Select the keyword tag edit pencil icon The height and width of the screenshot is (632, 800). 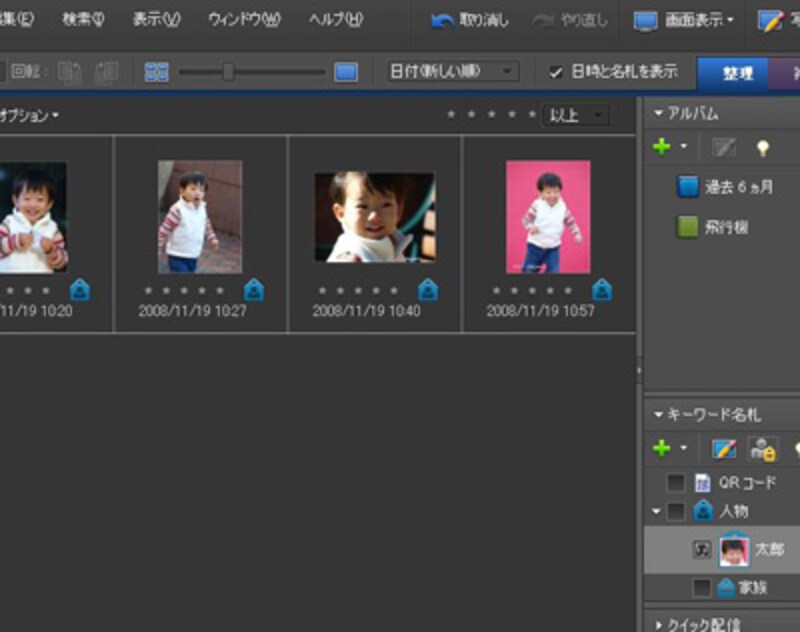[x=723, y=448]
